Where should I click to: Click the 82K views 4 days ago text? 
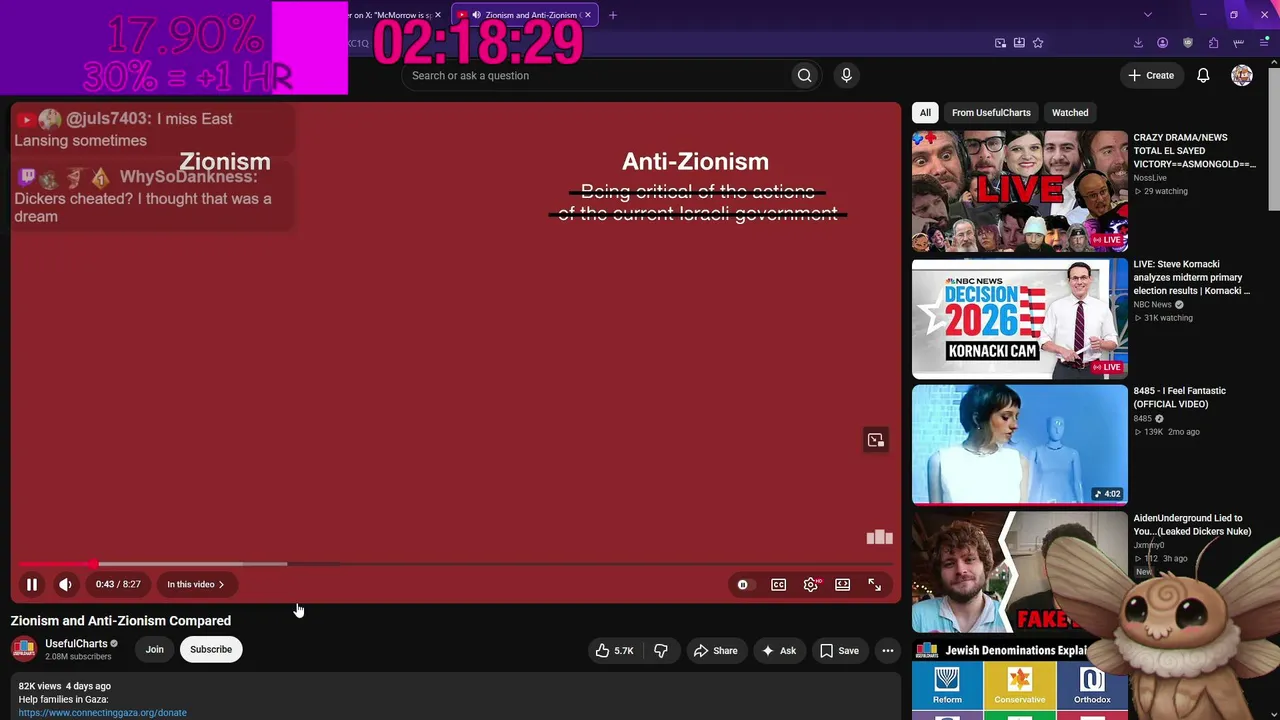[65, 686]
